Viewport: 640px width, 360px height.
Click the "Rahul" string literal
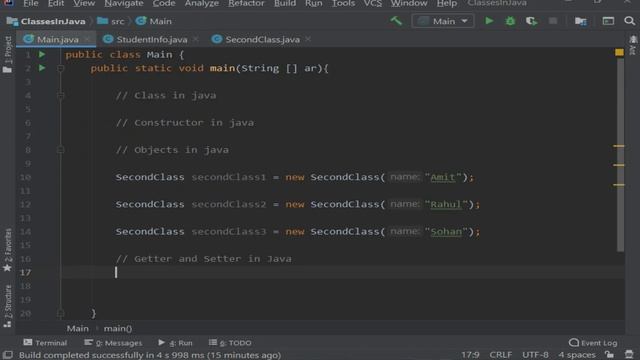446,204
